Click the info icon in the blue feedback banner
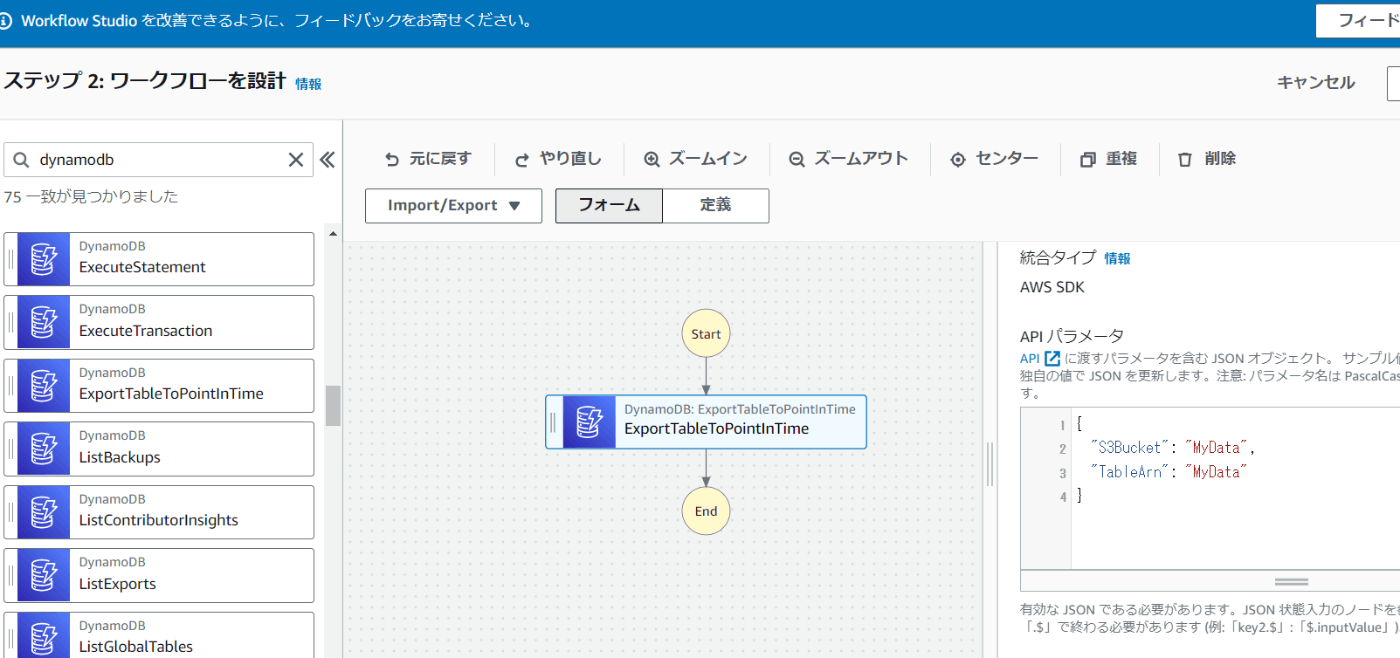Screen dimensions: 1400x658 tap(5, 21)
